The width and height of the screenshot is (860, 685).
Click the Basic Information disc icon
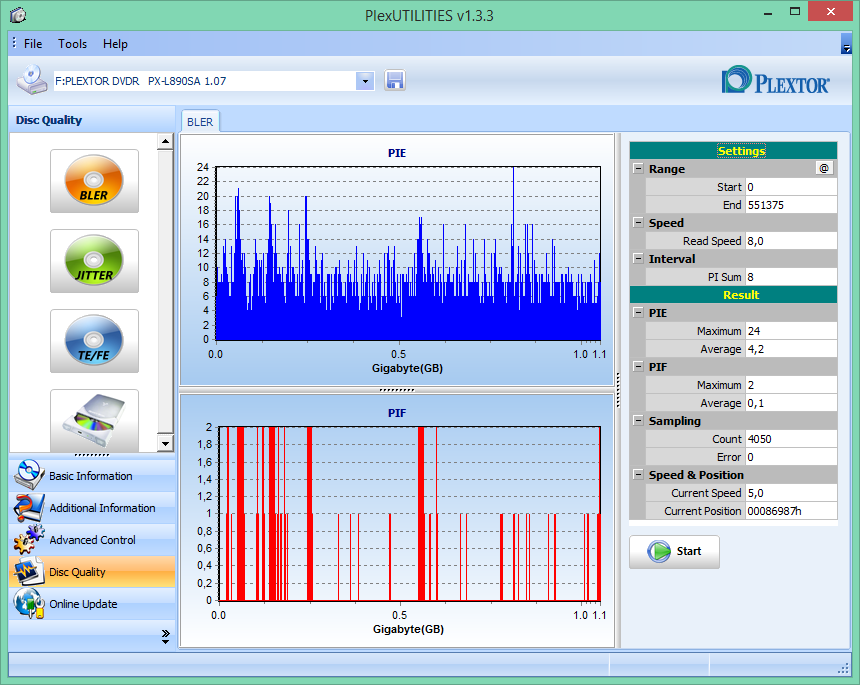(29, 475)
